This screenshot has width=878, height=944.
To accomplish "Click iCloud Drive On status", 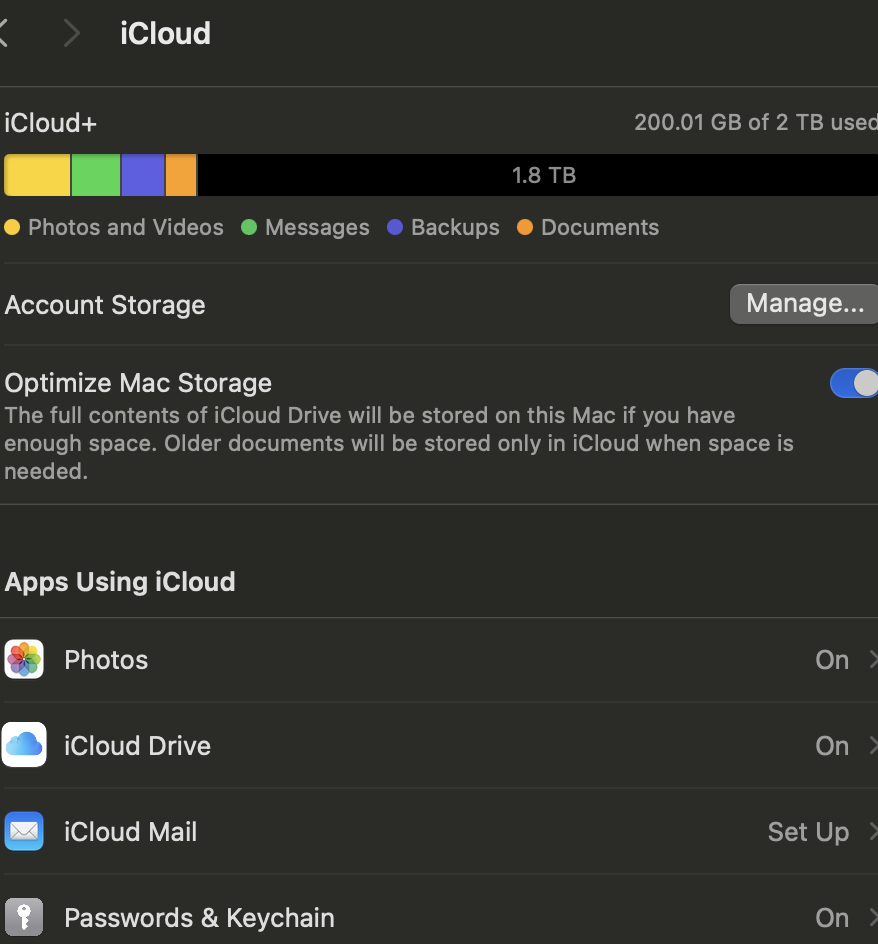I will click(x=832, y=746).
